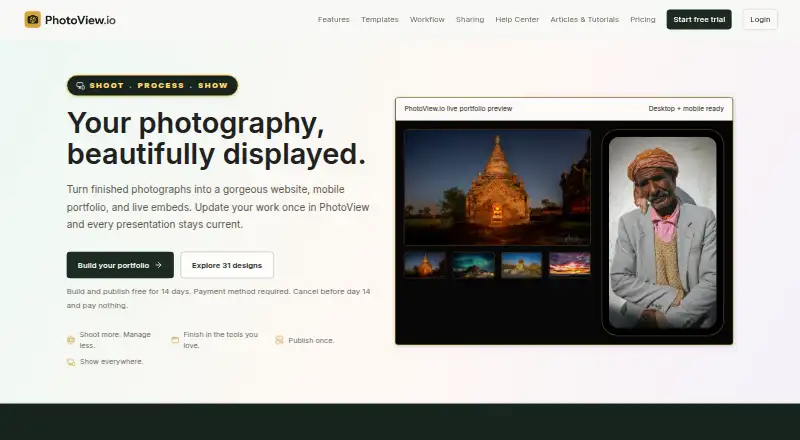Click the 'Publish once.' text
This screenshot has height=440, width=800.
[x=311, y=340]
